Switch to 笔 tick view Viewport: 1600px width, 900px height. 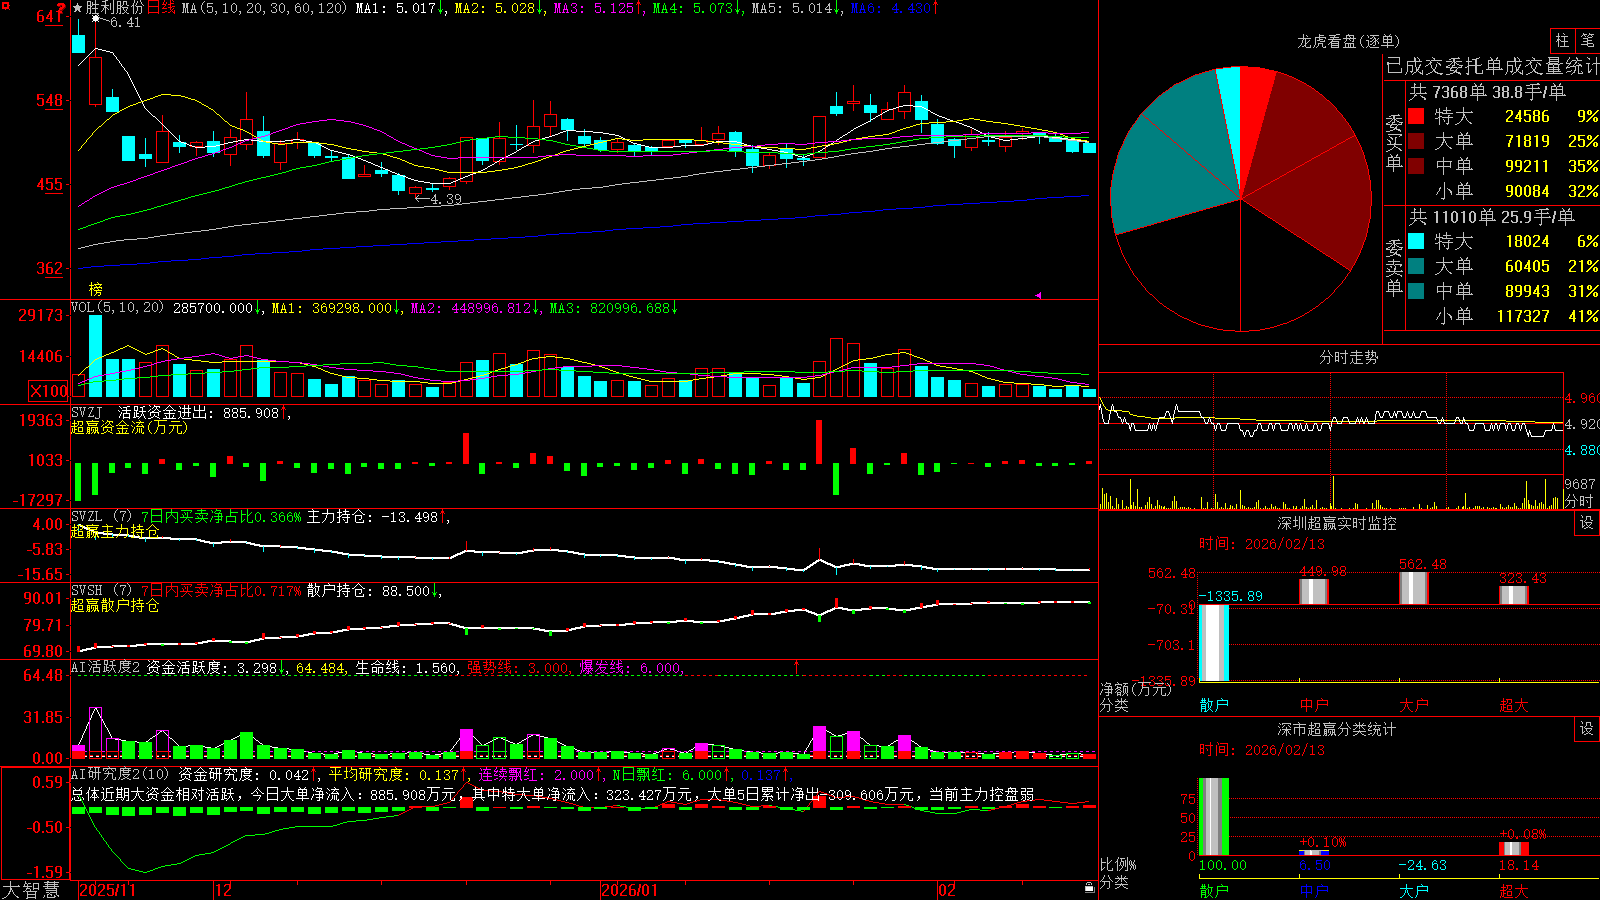tap(1588, 40)
